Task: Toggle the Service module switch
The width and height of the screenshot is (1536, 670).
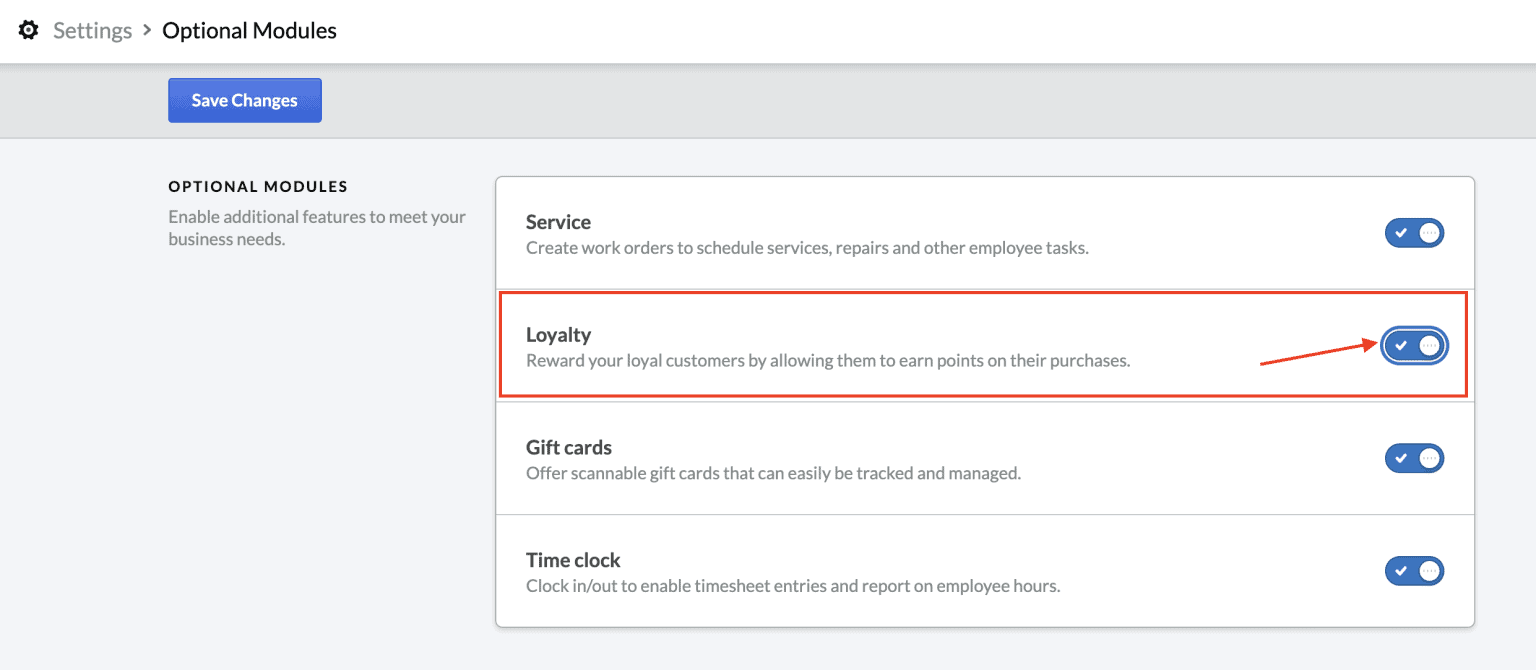Action: pyautogui.click(x=1414, y=232)
